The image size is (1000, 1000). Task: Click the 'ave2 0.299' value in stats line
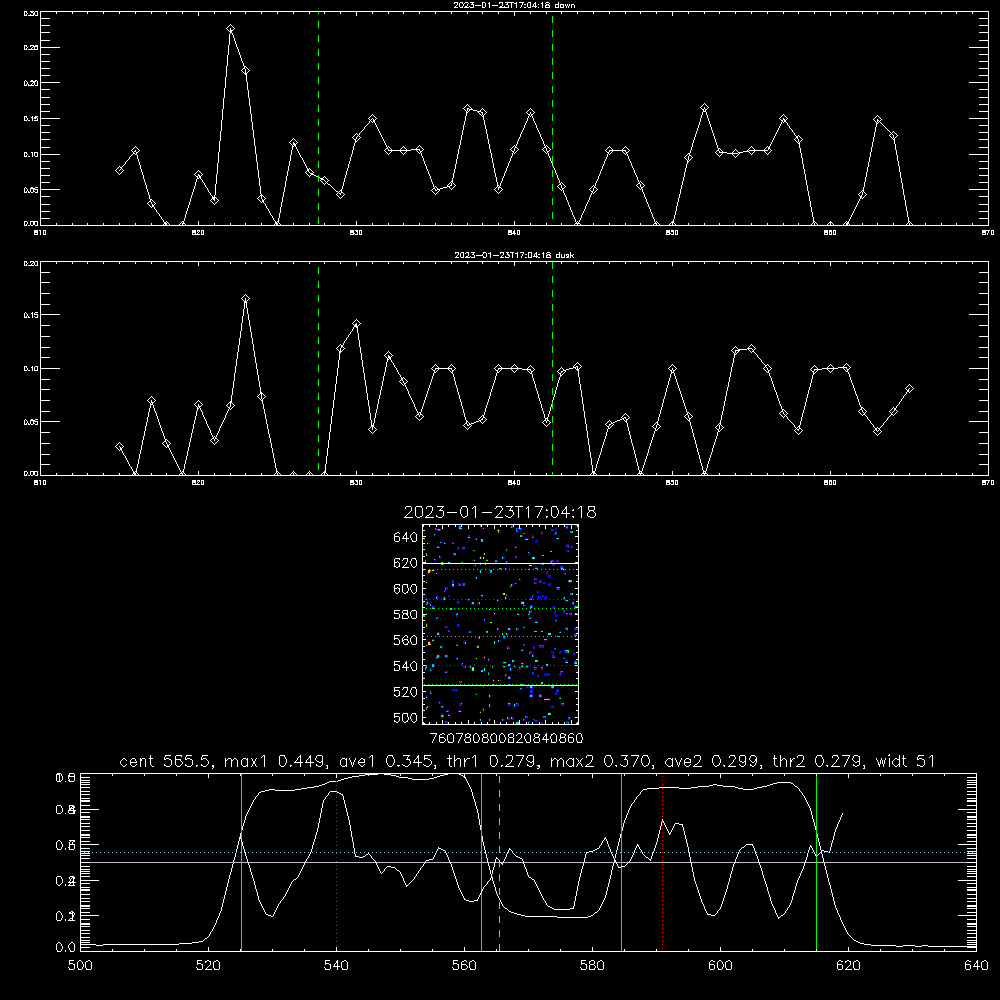click(x=712, y=761)
